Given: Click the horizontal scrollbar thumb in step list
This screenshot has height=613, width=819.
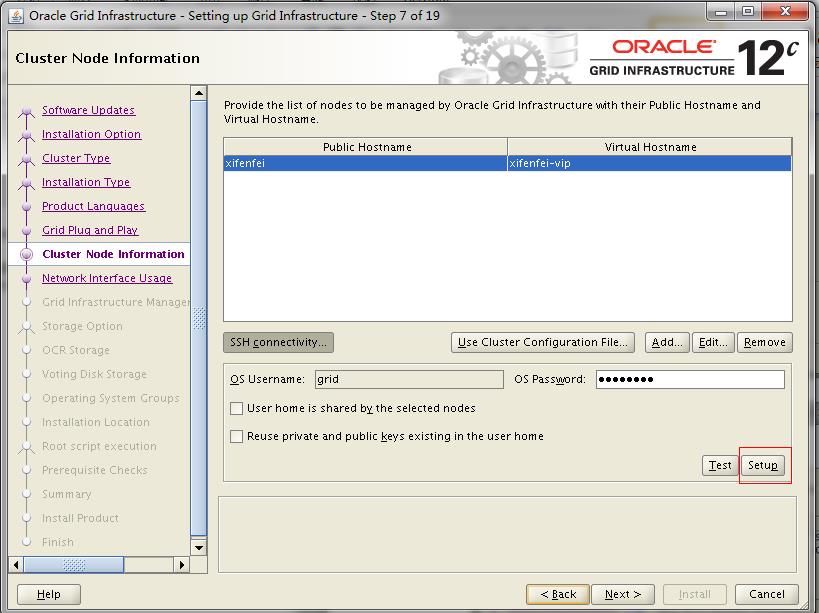Looking at the screenshot, I should coord(74,565).
